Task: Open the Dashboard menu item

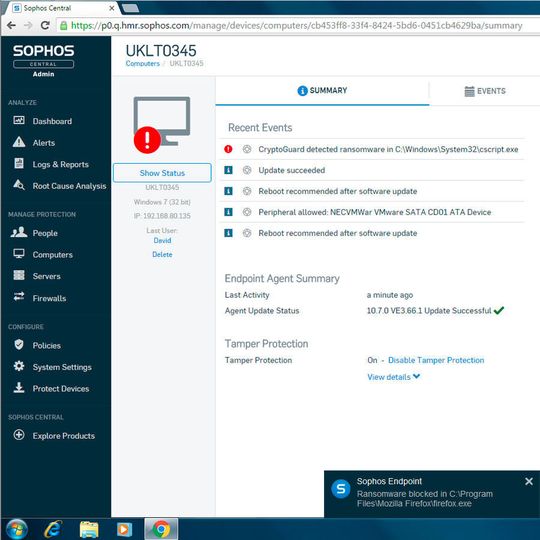Action: (52, 121)
